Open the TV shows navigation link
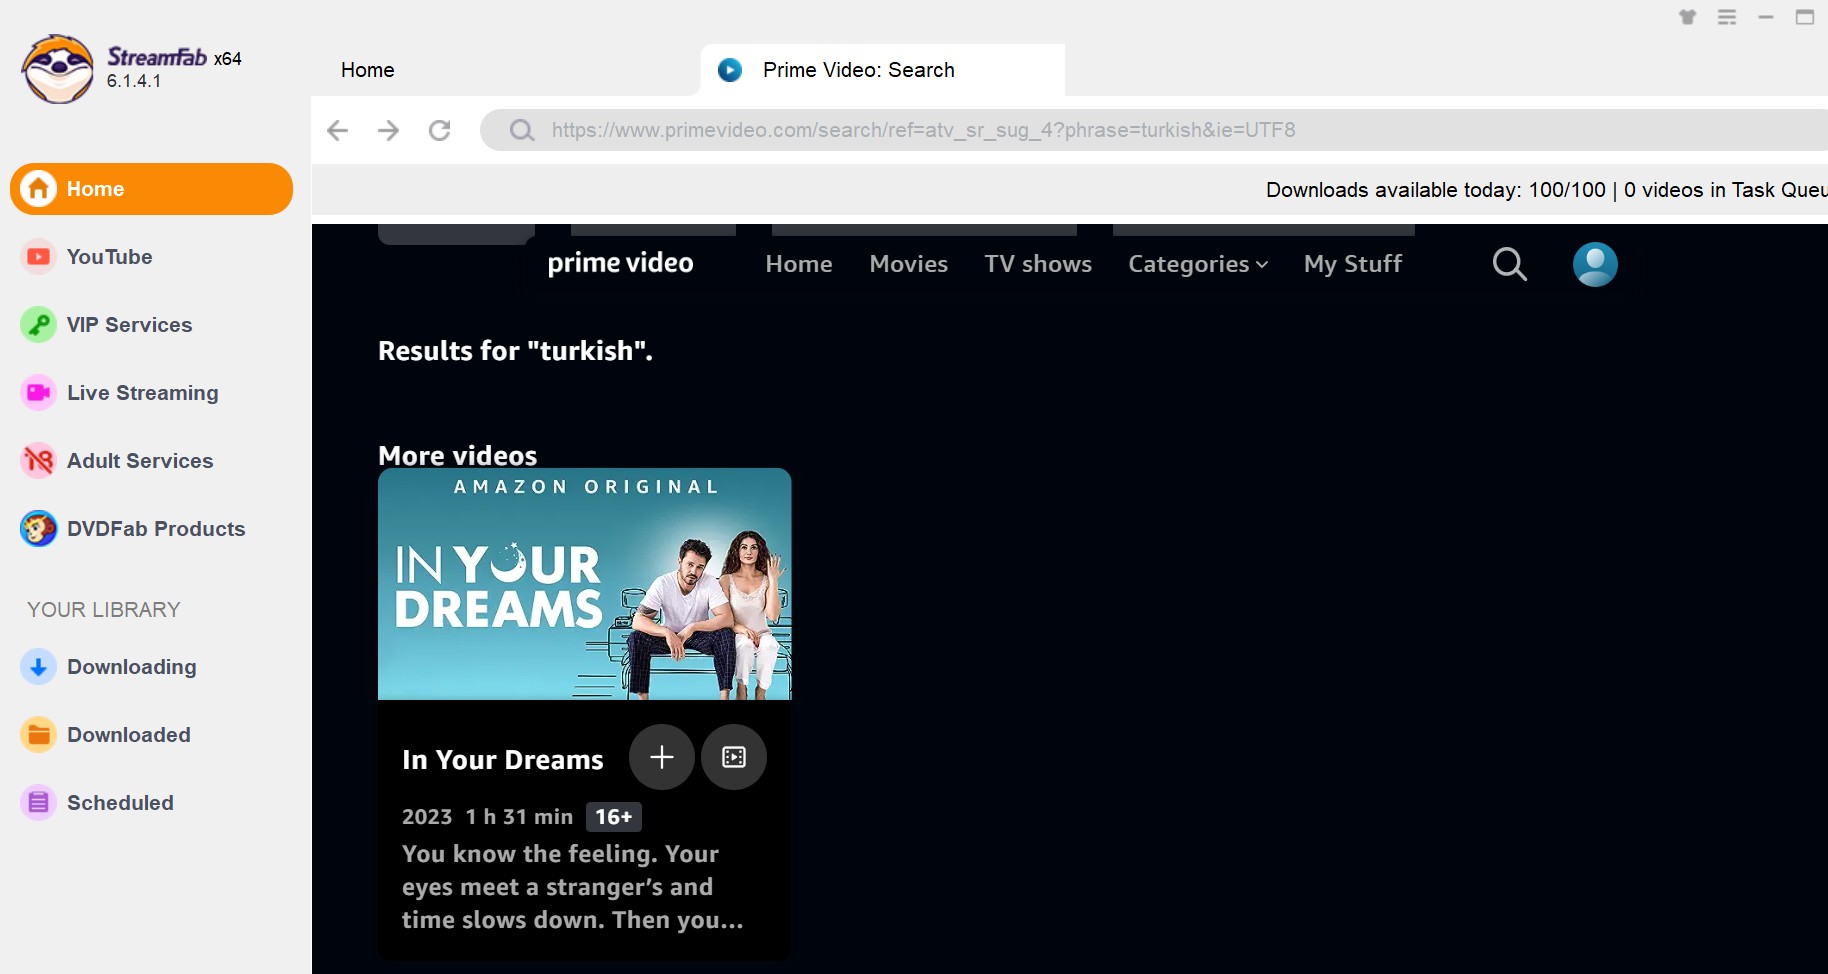Screen dimensions: 1828x974 click(1038, 264)
